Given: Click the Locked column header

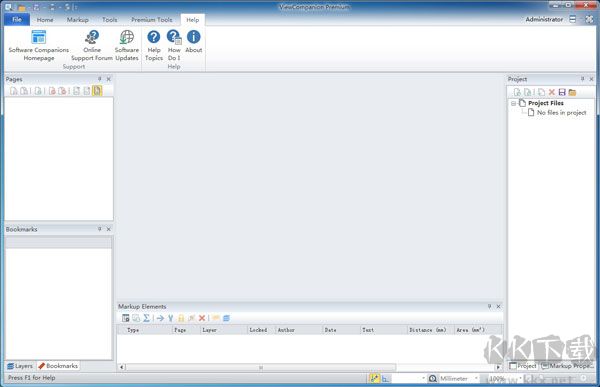Looking at the screenshot, I should (261, 330).
